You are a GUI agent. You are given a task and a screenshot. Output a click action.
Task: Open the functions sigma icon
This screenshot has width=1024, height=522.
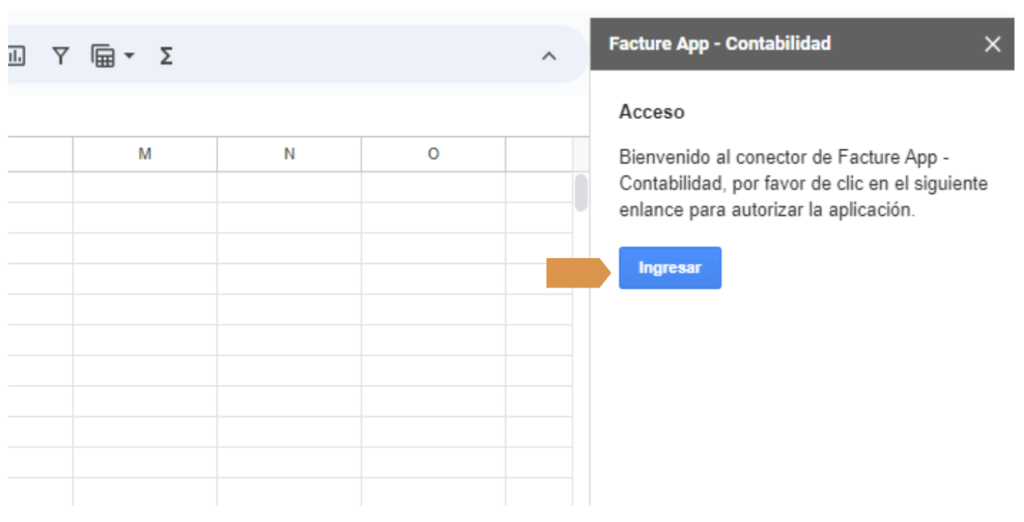[166, 57]
